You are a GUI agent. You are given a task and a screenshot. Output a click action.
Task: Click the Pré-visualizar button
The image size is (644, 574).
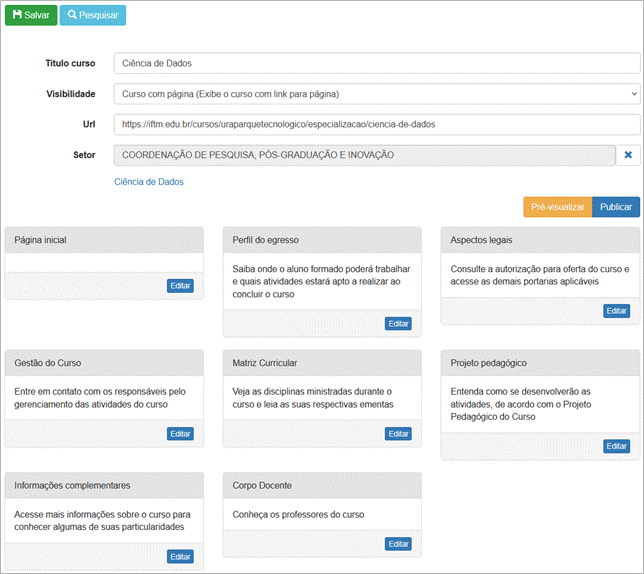click(557, 207)
